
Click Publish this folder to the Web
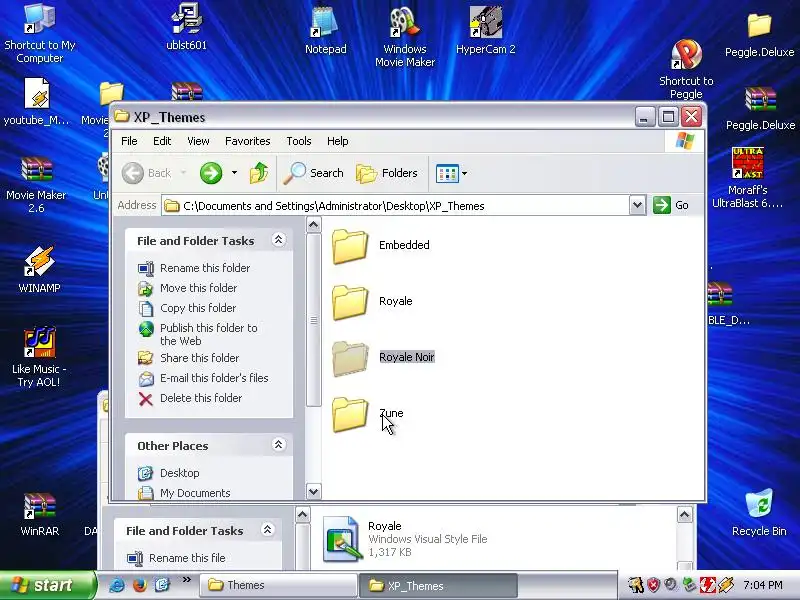tap(198, 334)
